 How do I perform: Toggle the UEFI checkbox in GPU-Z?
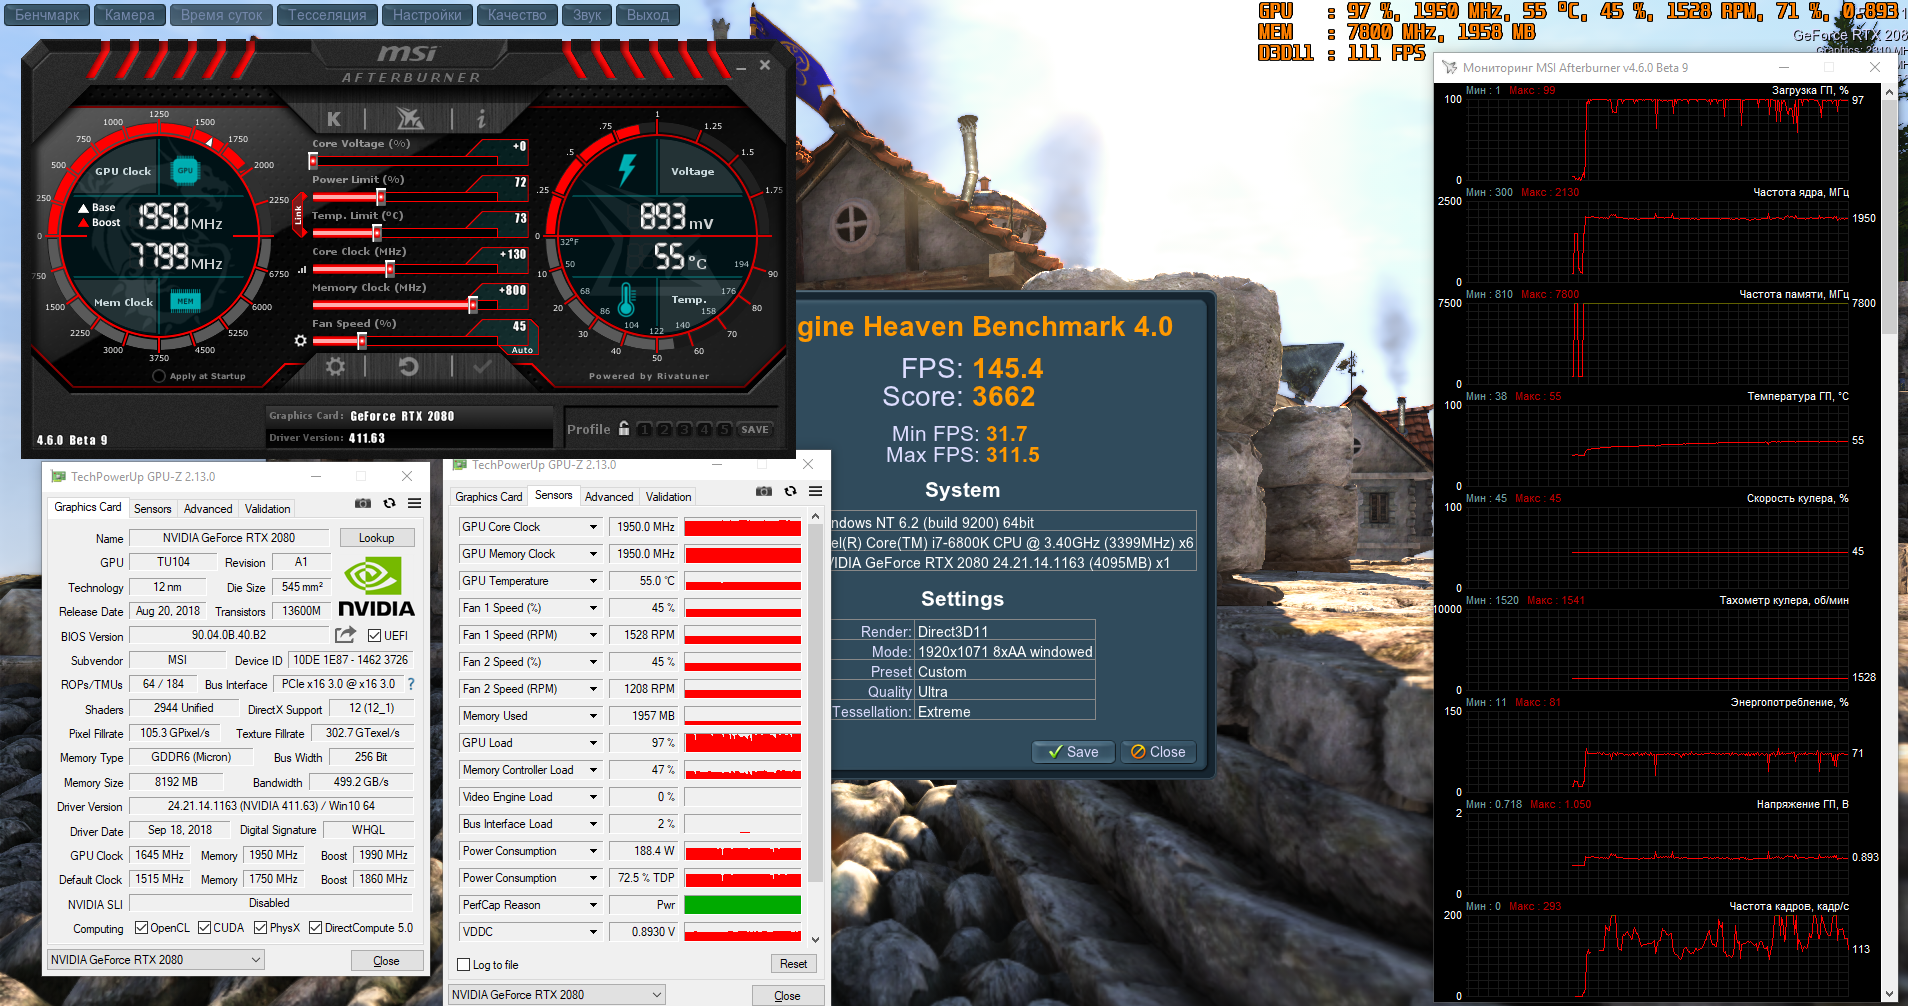[374, 636]
